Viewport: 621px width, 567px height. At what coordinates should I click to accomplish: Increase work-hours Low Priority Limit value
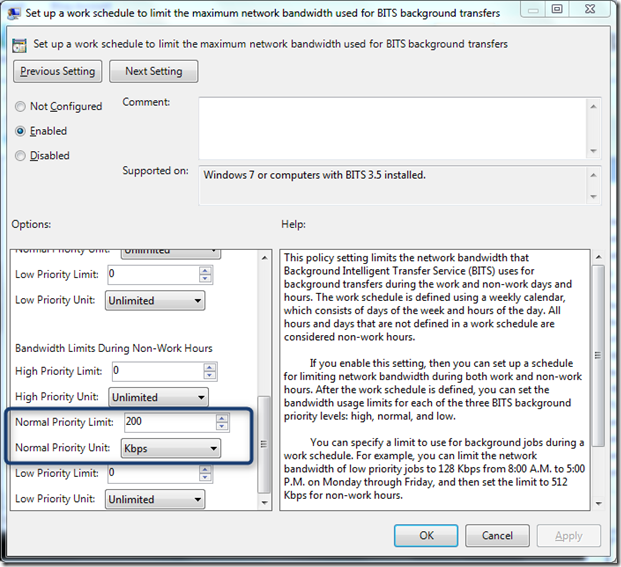205,270
